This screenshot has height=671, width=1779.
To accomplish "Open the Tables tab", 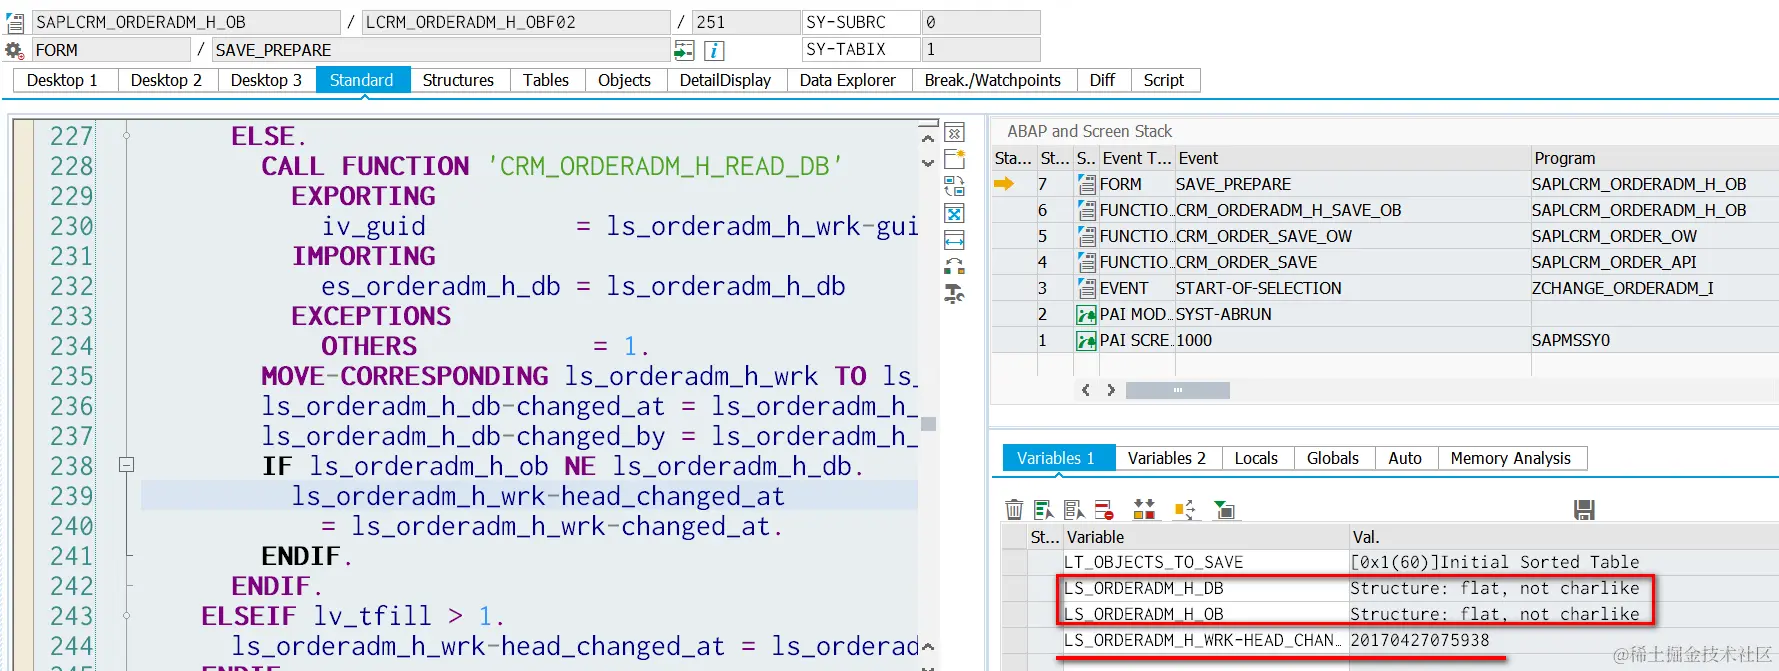I will [546, 80].
